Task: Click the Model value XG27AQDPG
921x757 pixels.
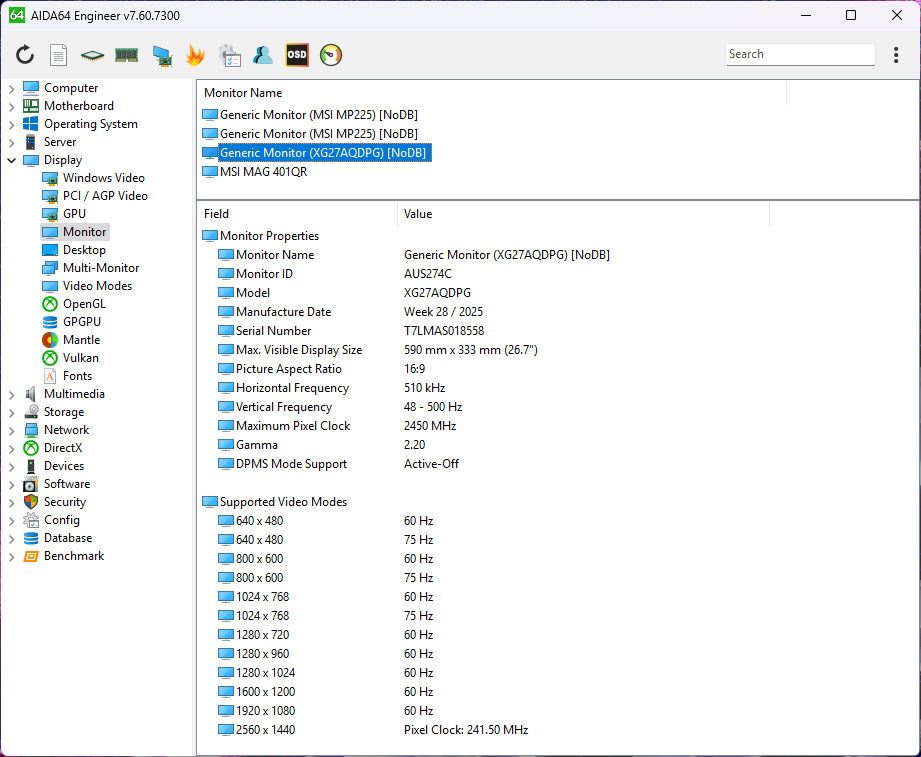Action: click(x=437, y=292)
